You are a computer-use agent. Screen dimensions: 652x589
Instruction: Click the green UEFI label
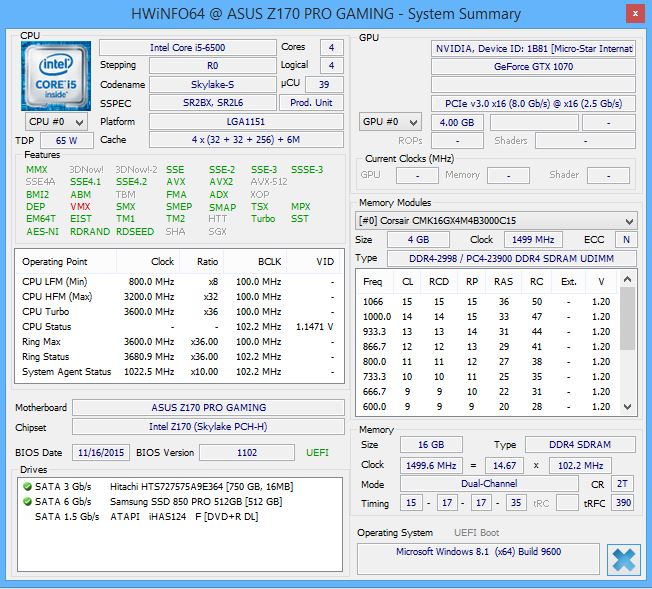[x=317, y=453]
